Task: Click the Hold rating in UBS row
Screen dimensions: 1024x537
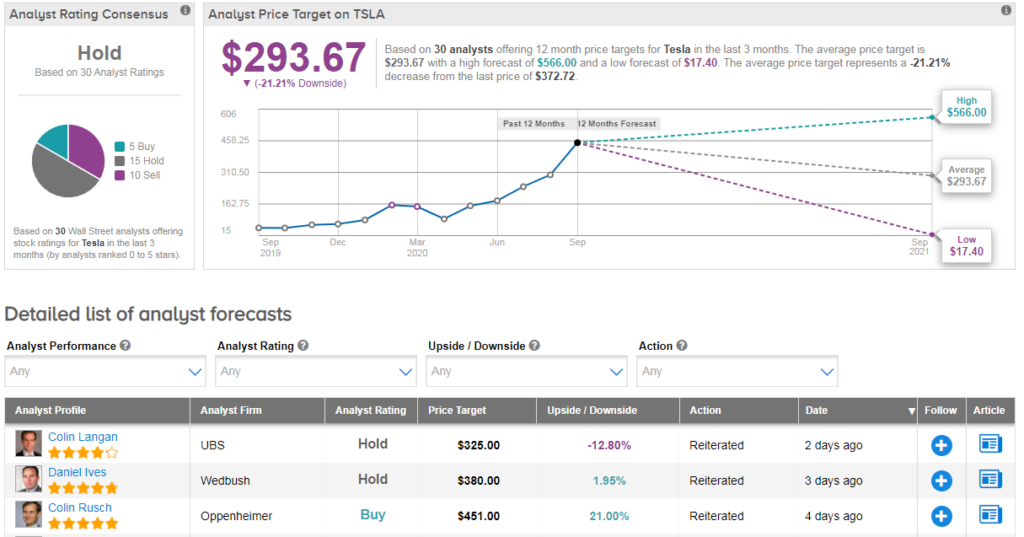Action: [373, 444]
